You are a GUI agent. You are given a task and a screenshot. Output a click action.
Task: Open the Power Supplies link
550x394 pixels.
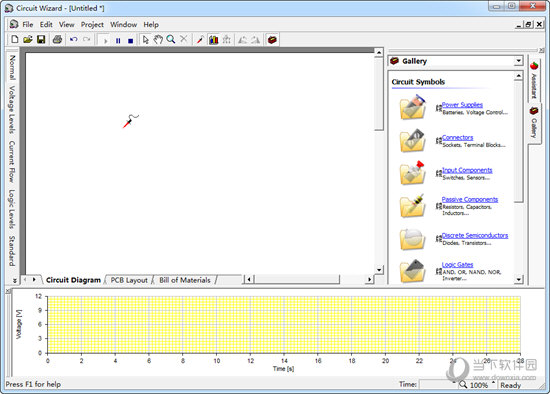(462, 105)
